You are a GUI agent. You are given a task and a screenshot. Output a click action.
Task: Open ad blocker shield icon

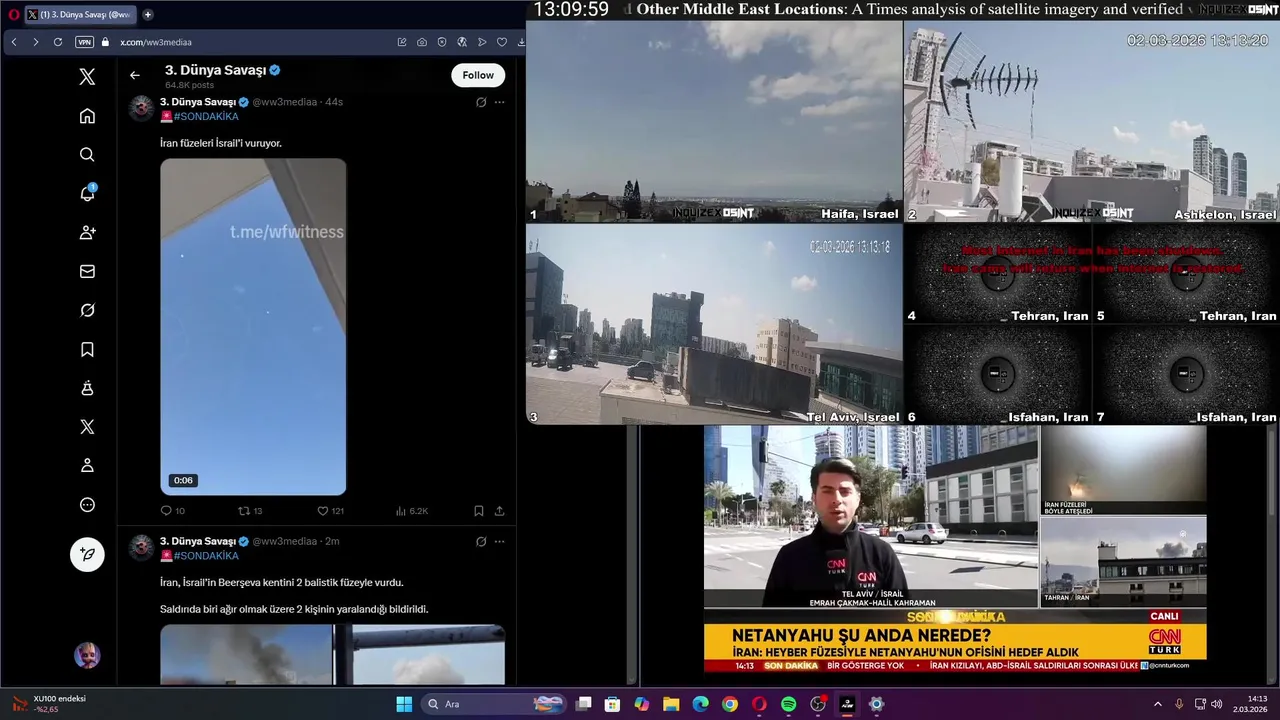pyautogui.click(x=442, y=42)
